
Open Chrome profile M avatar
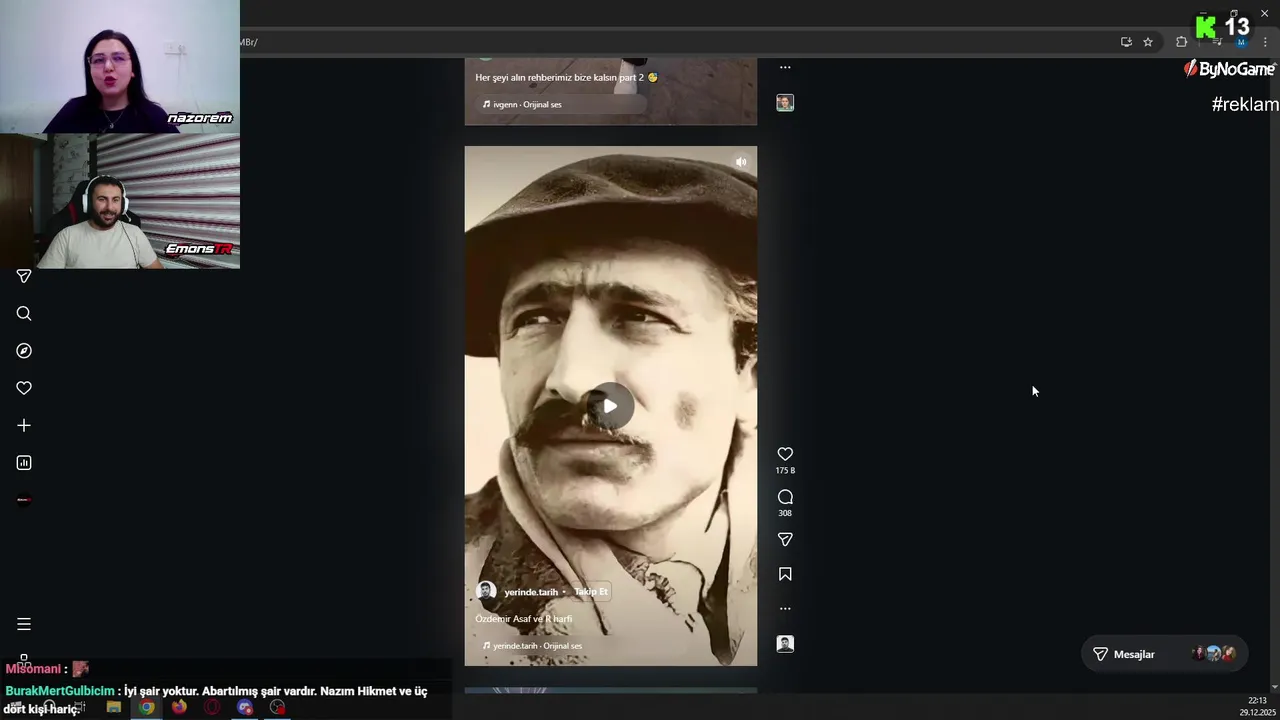(1241, 42)
